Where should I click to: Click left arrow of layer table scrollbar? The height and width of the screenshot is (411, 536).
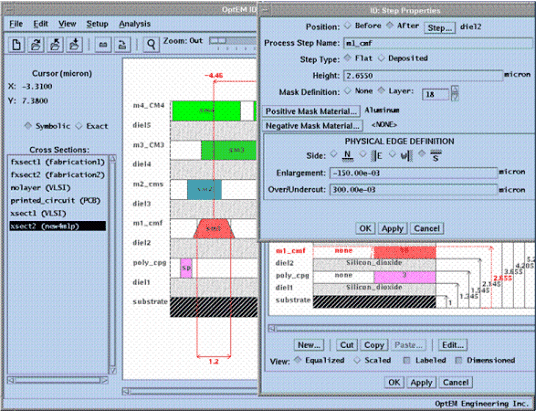272,328
